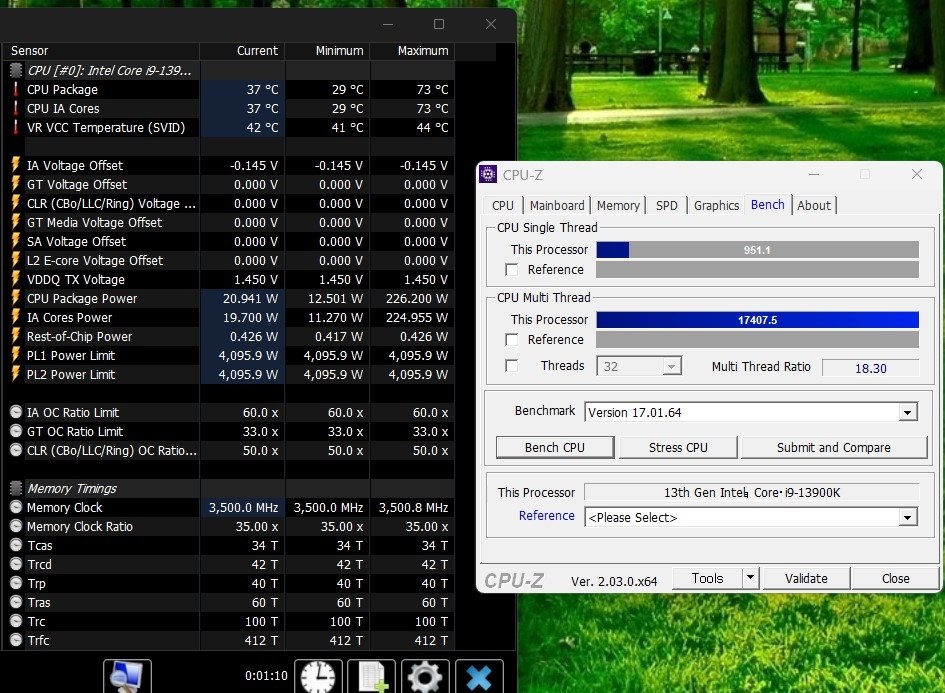
Task: Select the Rest-of-Chip Power row
Action: (x=228, y=336)
